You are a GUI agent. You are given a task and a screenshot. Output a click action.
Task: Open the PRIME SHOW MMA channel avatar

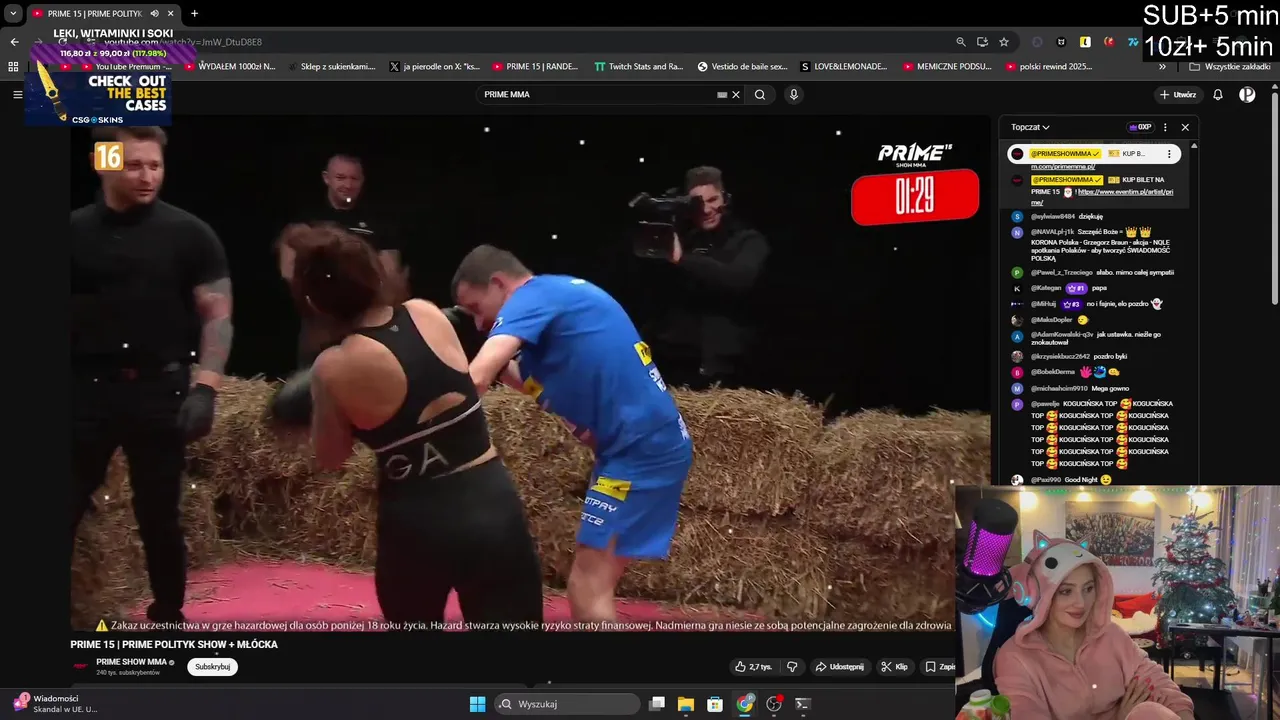point(80,666)
